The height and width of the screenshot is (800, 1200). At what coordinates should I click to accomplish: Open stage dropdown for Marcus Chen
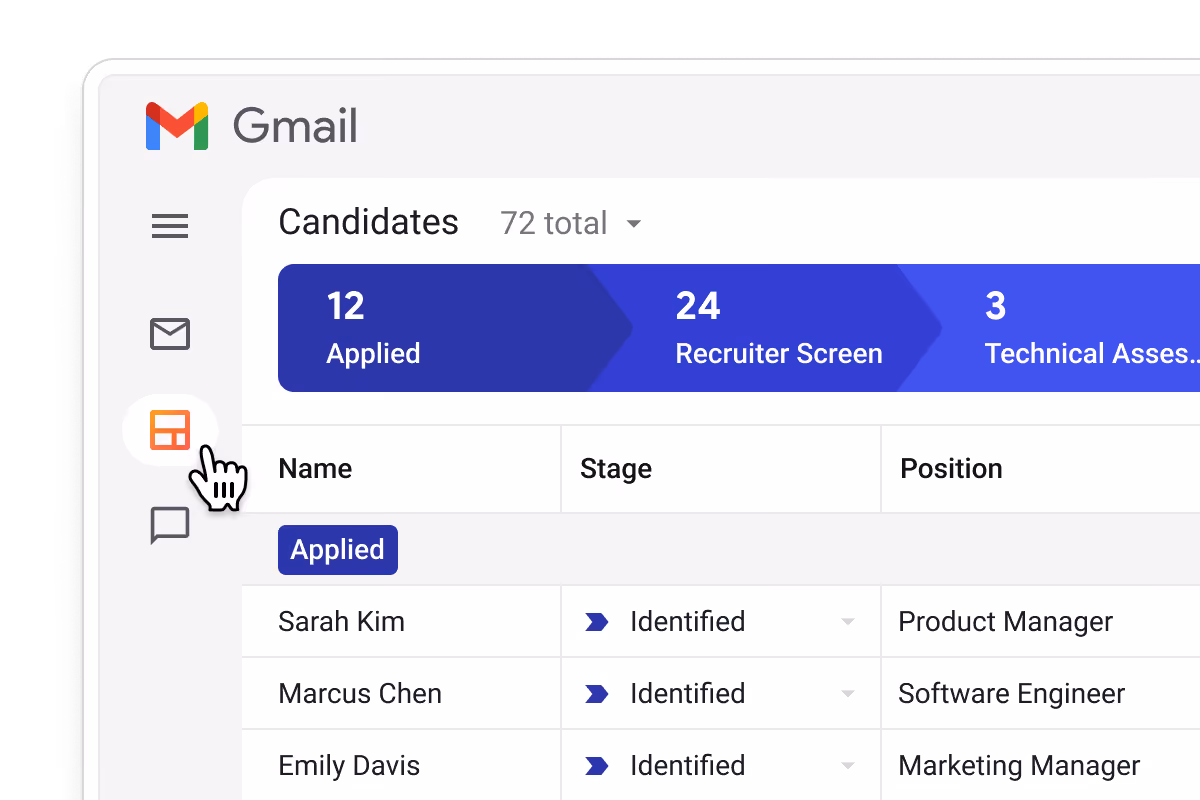(x=848, y=694)
